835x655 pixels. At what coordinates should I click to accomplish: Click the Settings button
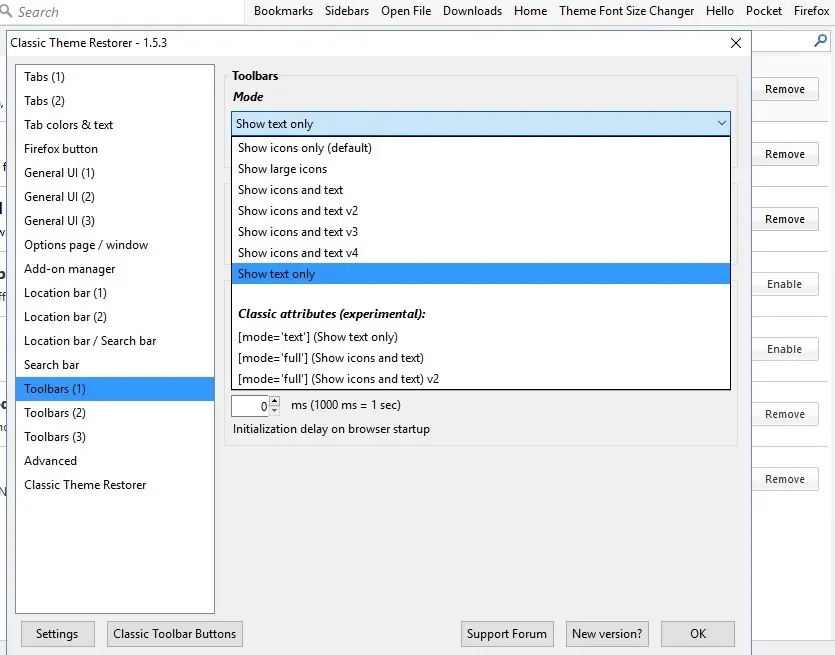pos(58,634)
